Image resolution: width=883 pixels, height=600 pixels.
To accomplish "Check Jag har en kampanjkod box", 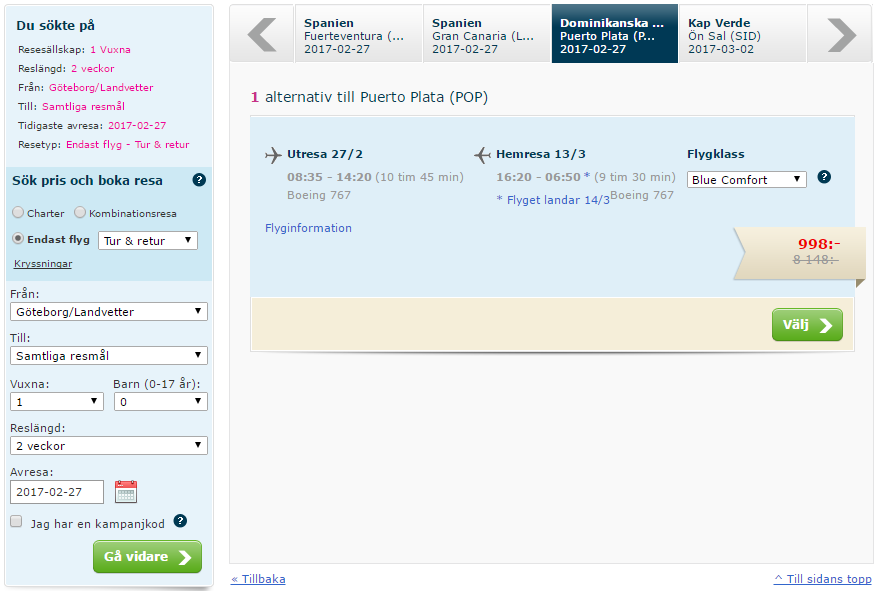I will click(x=16, y=521).
